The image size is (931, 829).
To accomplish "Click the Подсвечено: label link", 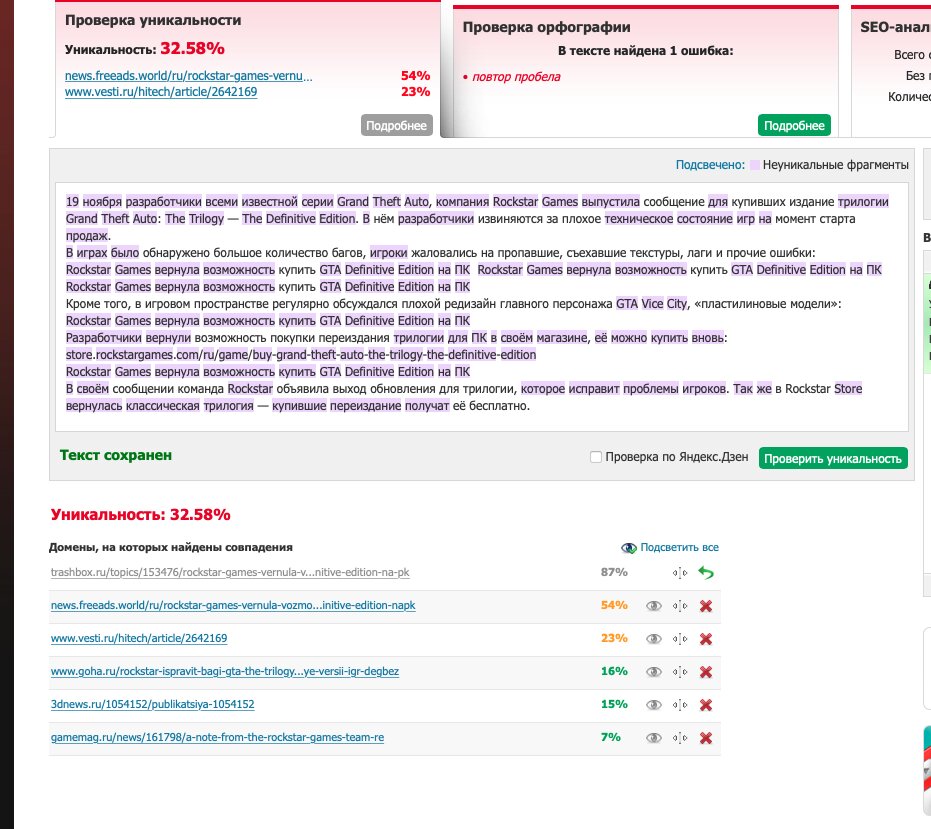I will click(710, 165).
